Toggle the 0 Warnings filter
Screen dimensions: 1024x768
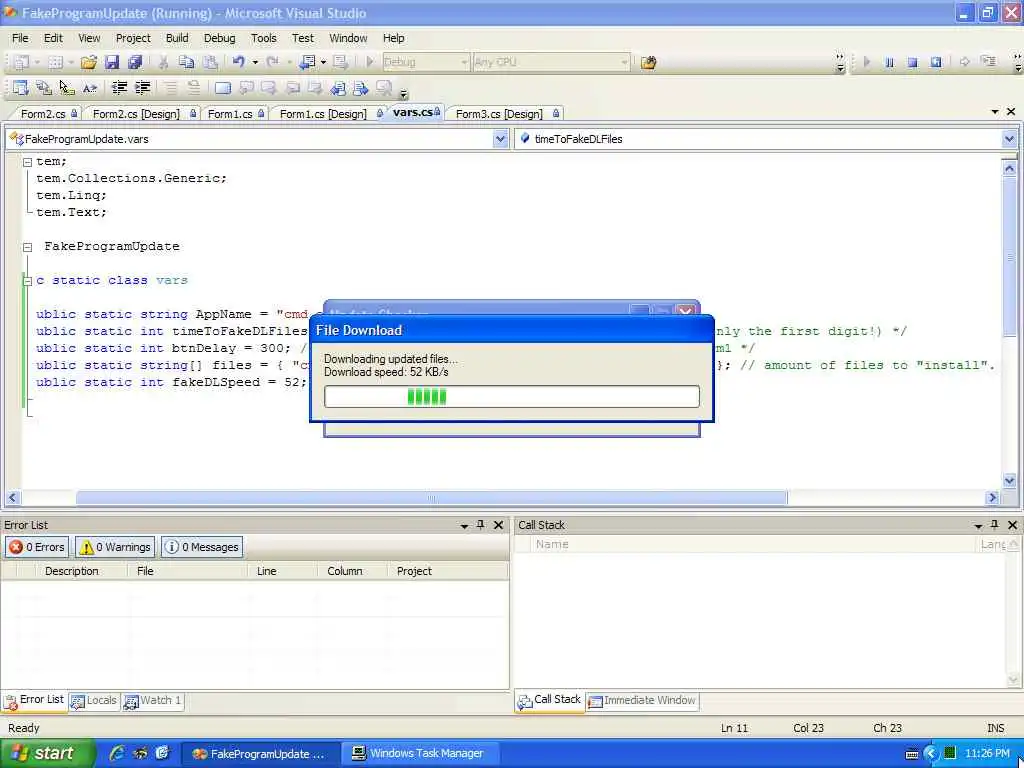[x=115, y=547]
